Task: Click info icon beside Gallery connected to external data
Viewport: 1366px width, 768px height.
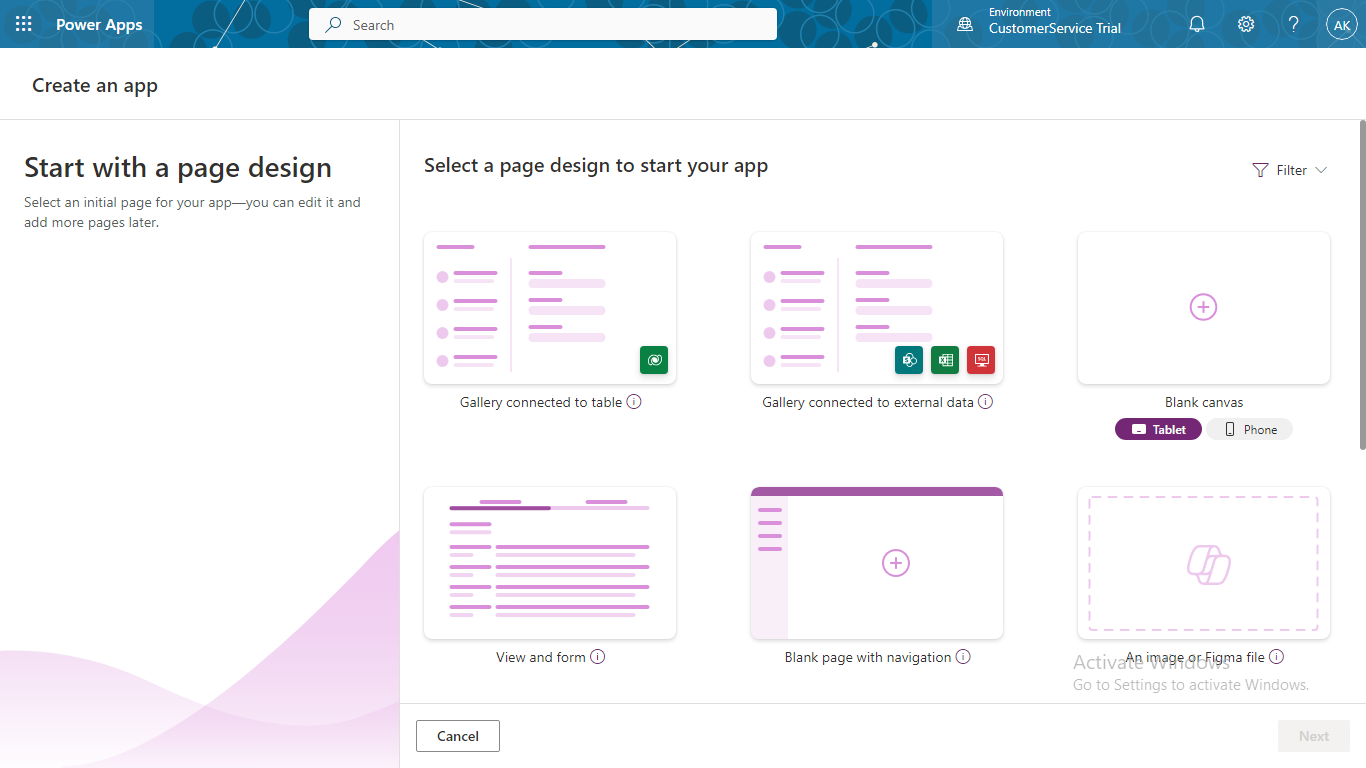Action: [985, 402]
